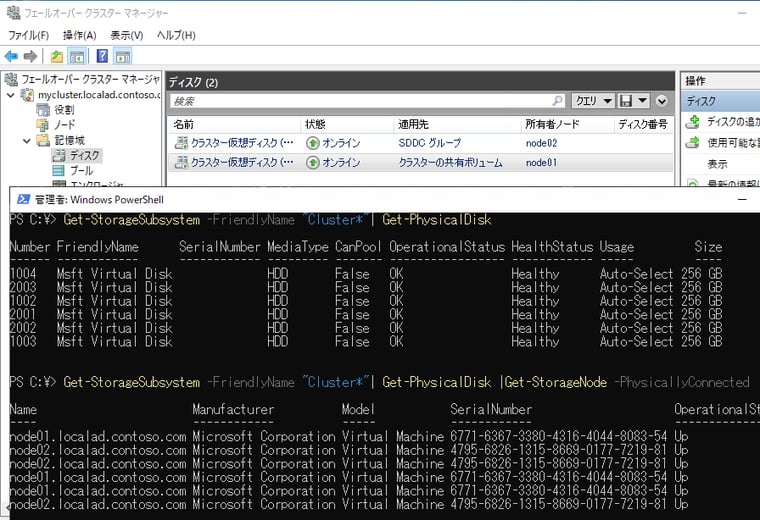760x520 pixels.
Task: Click the search magnifier icon in disk panel
Action: tap(558, 101)
